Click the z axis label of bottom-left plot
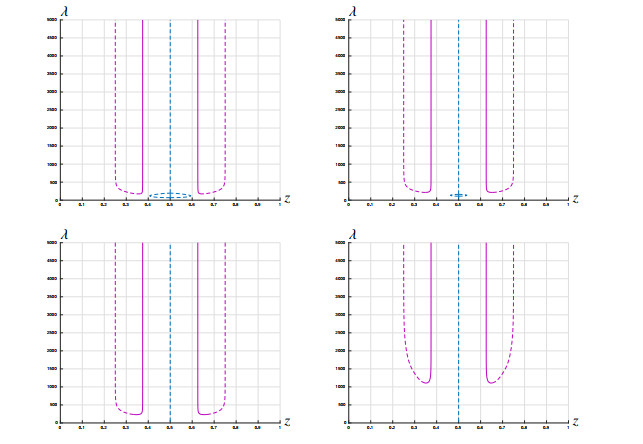The width and height of the screenshot is (643, 444). pos(287,421)
